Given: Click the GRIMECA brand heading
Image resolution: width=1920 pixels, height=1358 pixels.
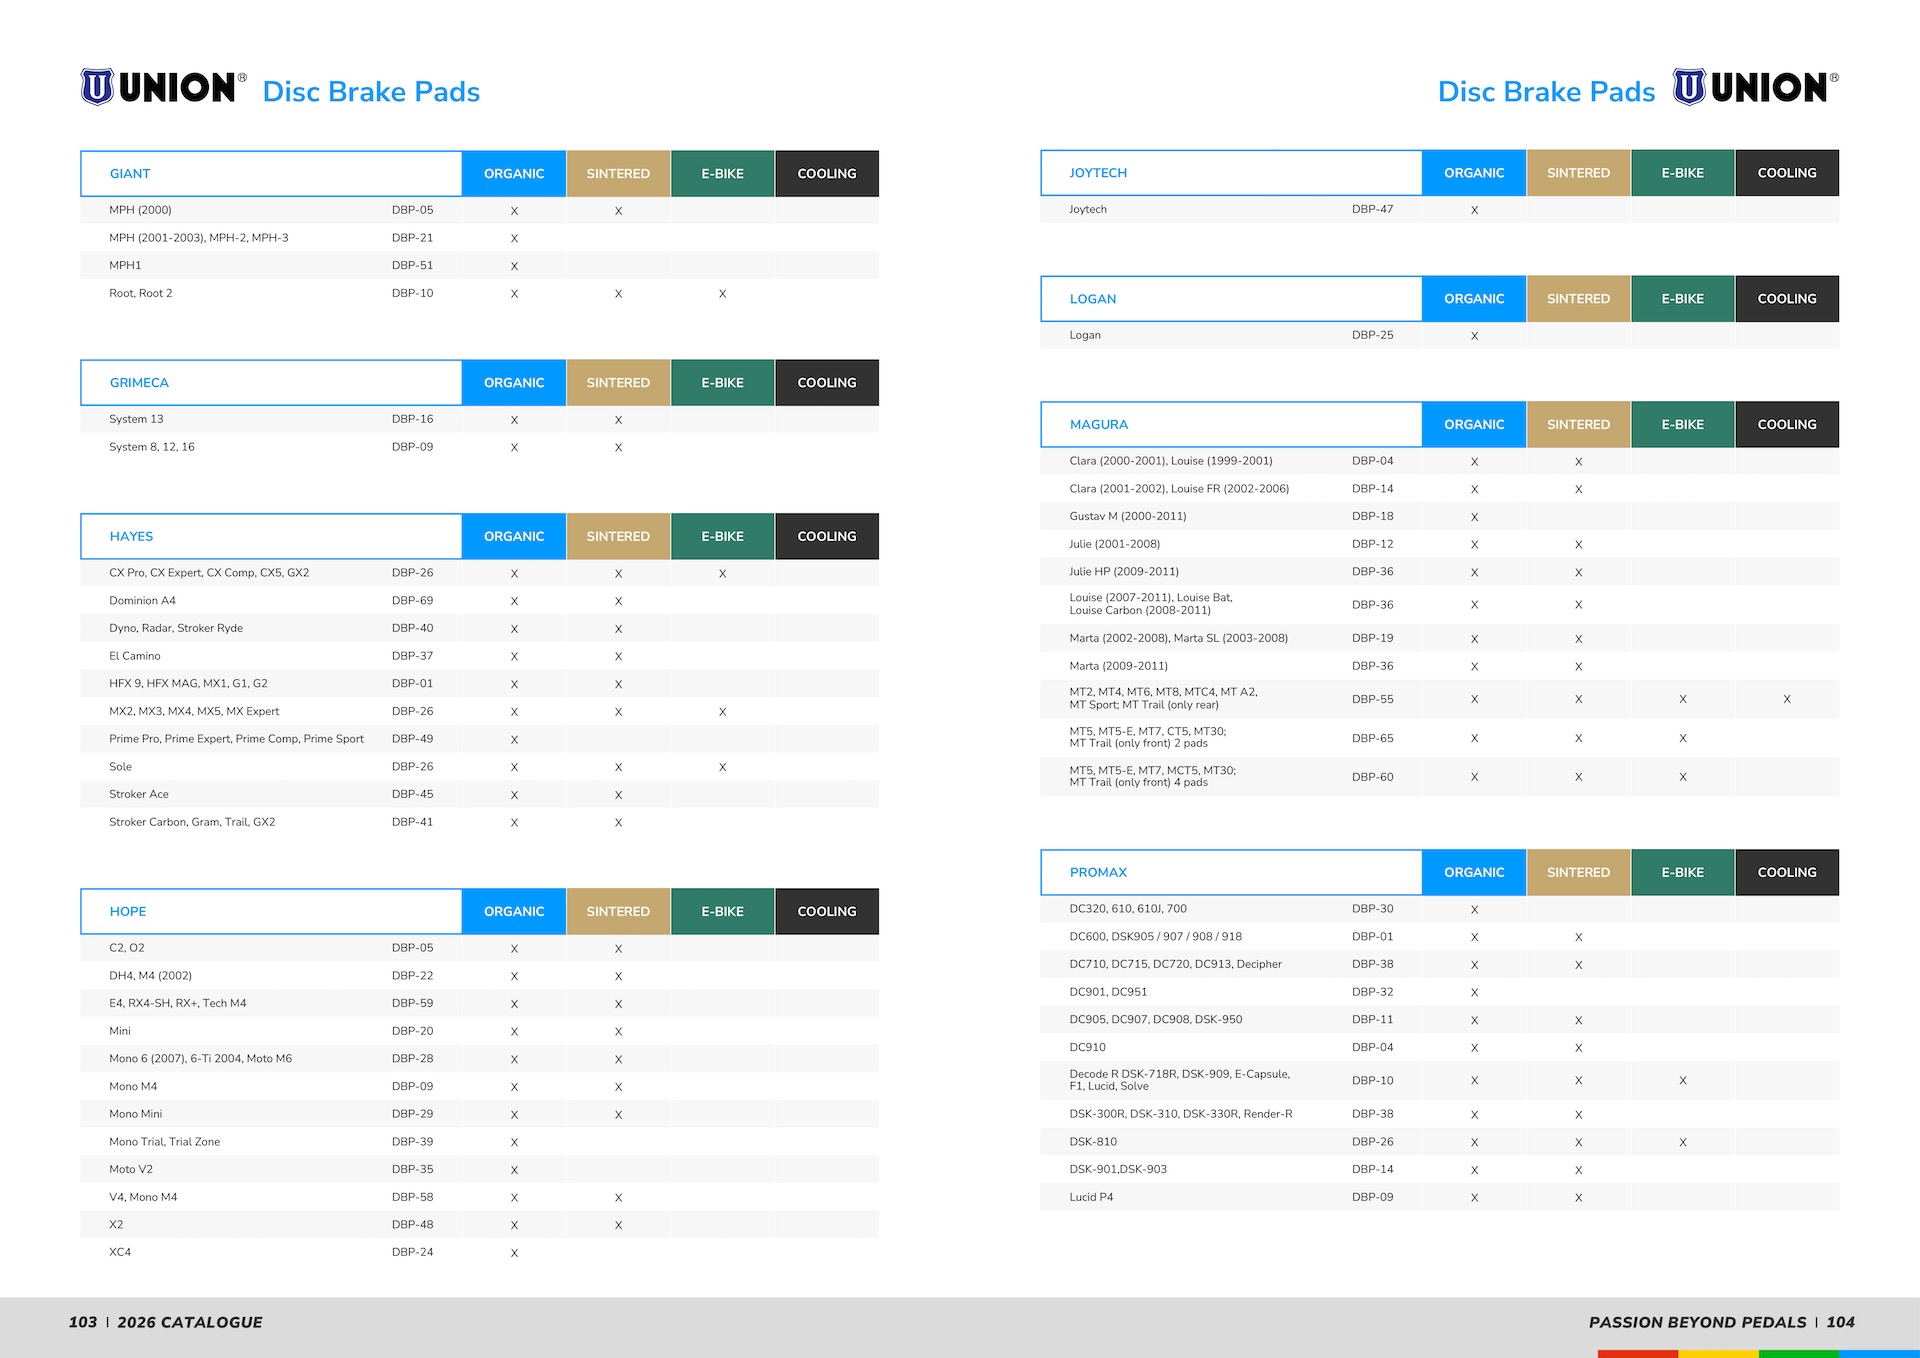Looking at the screenshot, I should [139, 383].
